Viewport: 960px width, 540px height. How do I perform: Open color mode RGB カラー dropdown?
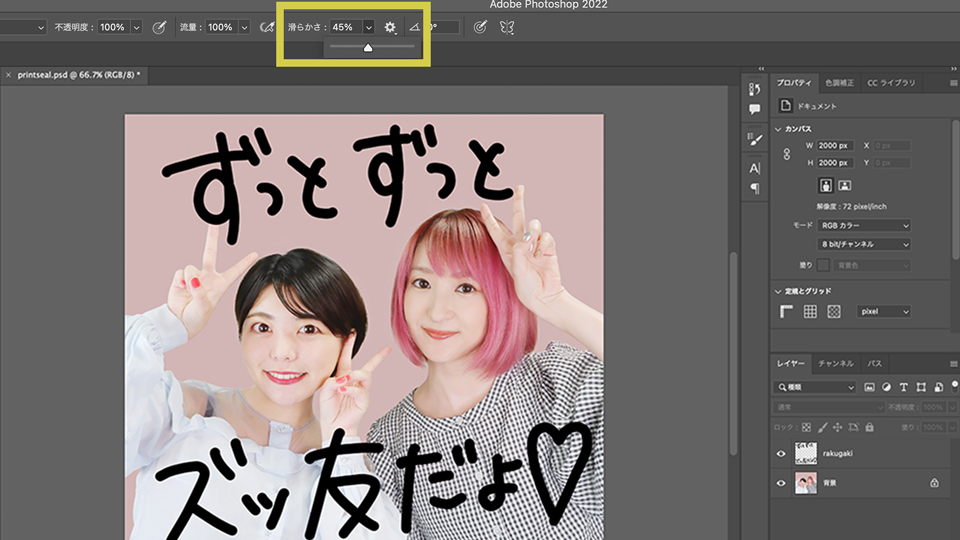coord(864,225)
